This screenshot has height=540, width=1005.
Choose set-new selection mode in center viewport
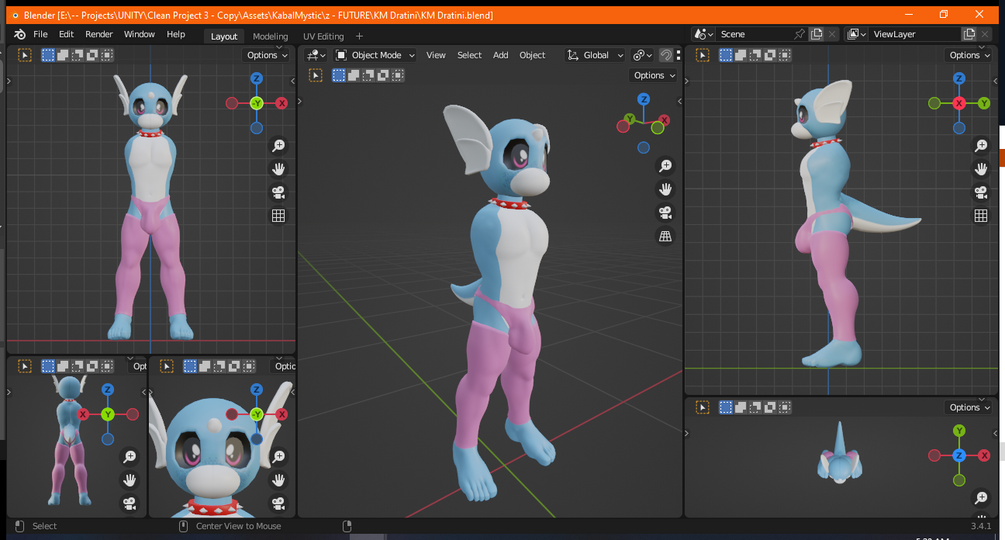click(x=338, y=76)
